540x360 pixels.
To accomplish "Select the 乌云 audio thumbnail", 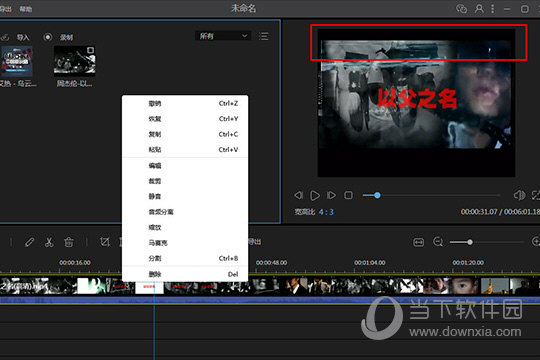I will pyautogui.click(x=17, y=61).
